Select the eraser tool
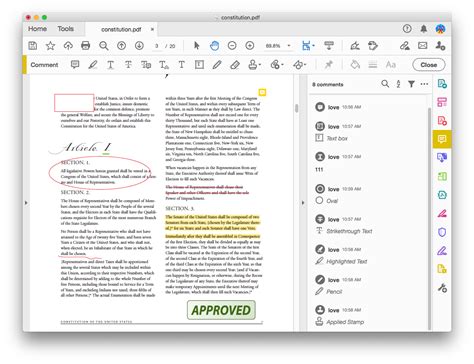The width and height of the screenshot is (474, 364). coord(235,64)
